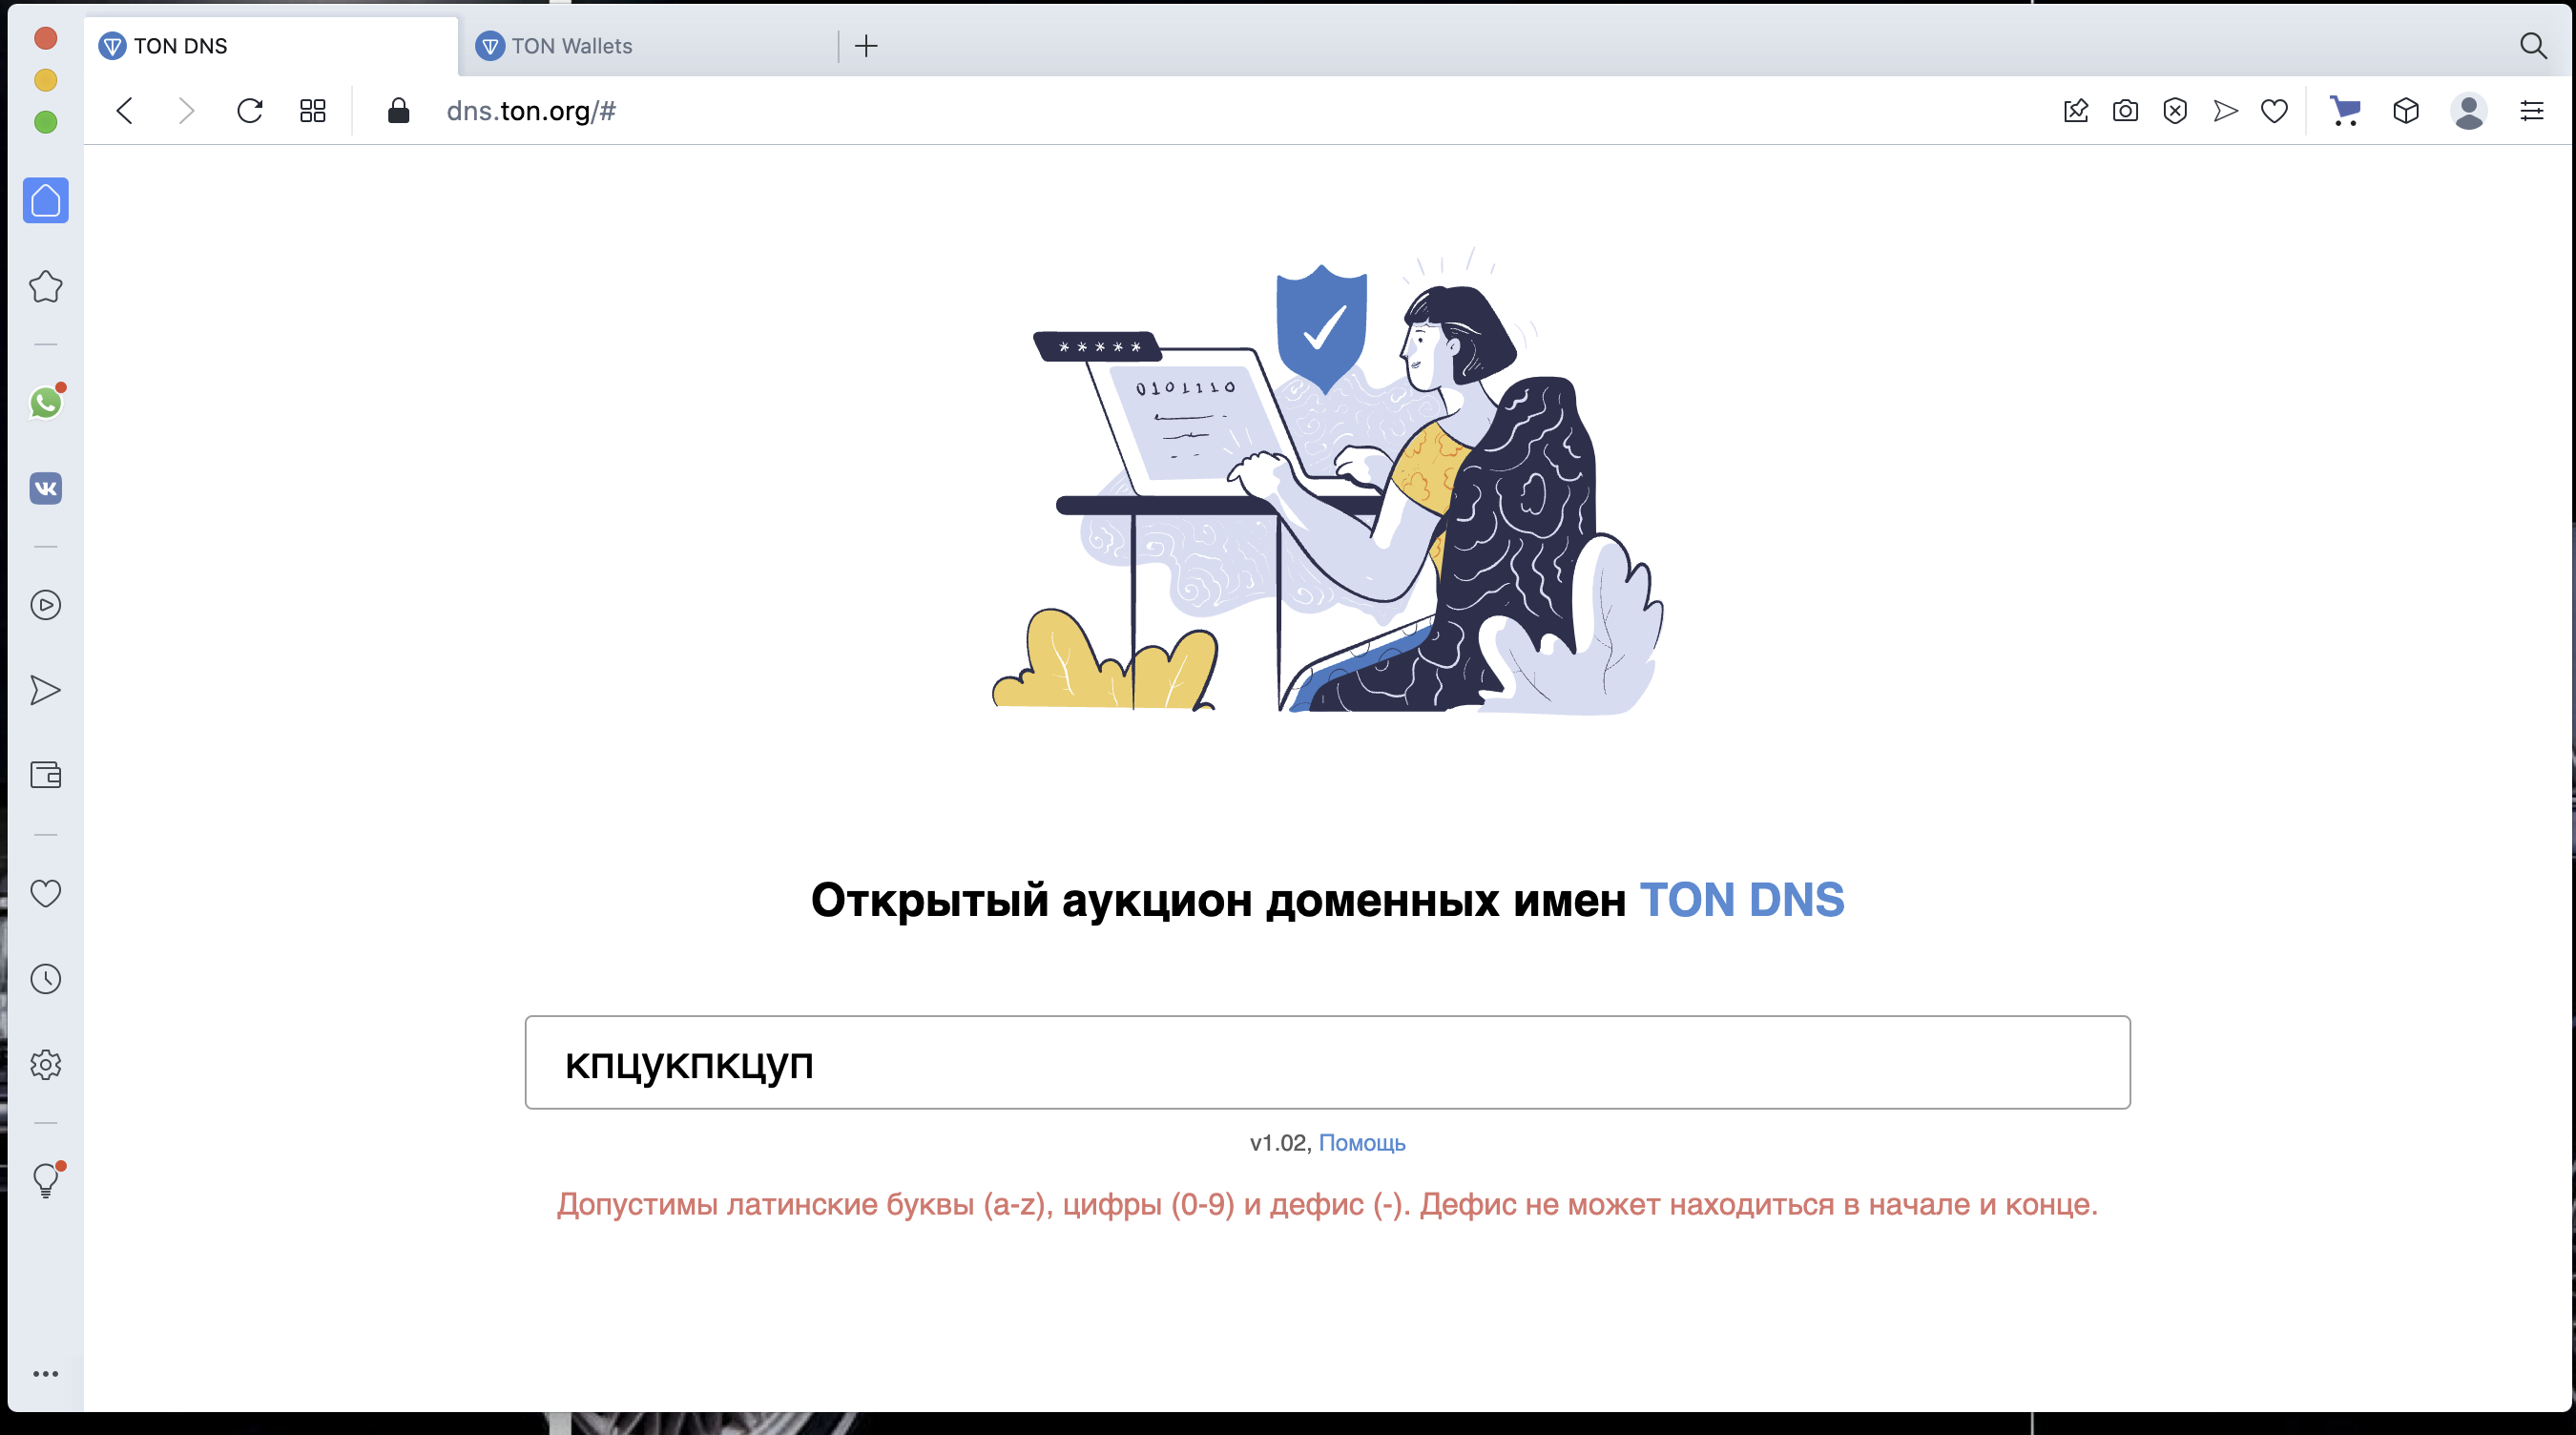Open the sidebar player icon
2576x1435 pixels.
pos(45,605)
